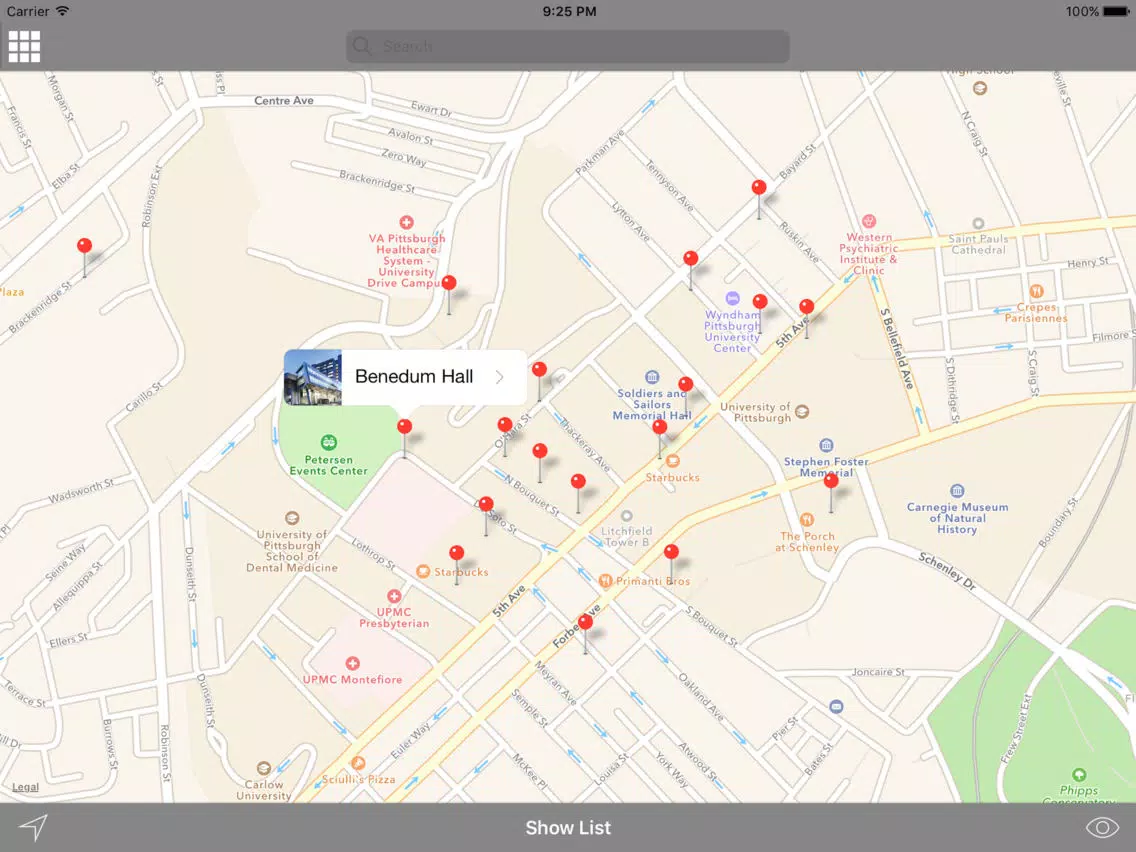Image resolution: width=1136 pixels, height=852 pixels.
Task: Tap the UPMC Presbyterian hospital icon
Action: coord(393,596)
